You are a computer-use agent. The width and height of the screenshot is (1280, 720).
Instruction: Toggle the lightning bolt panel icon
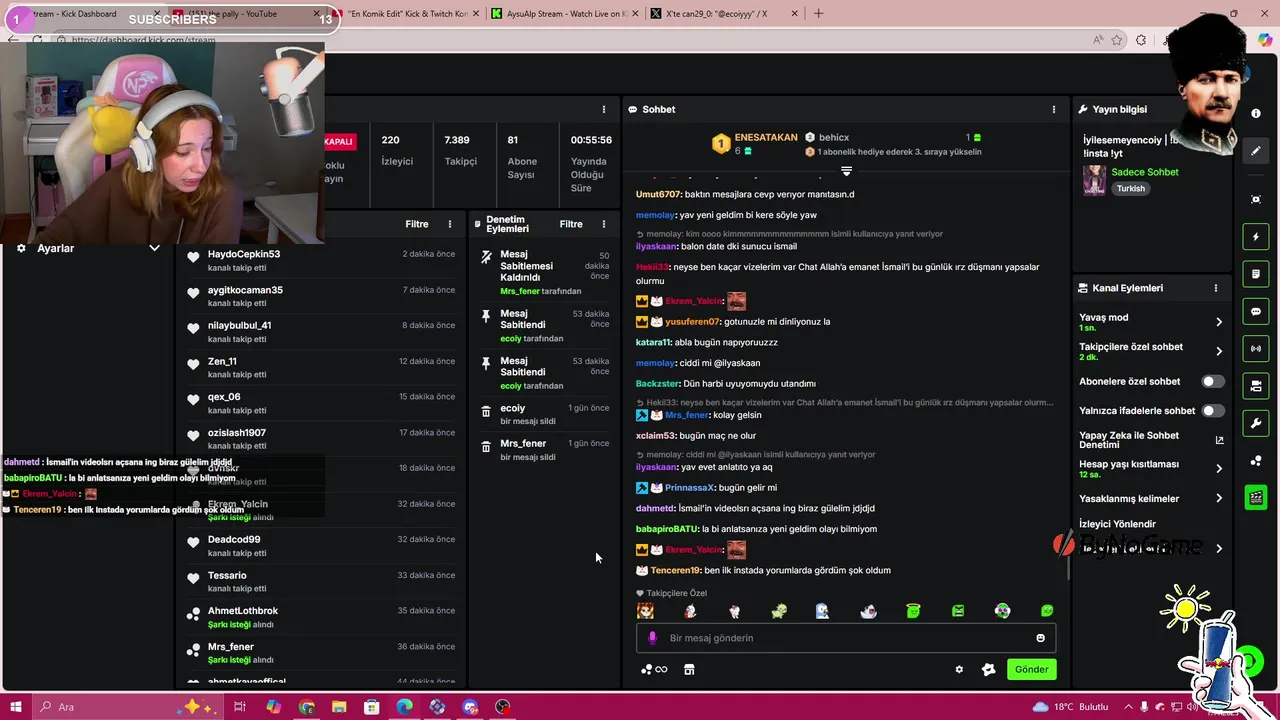pos(1256,237)
